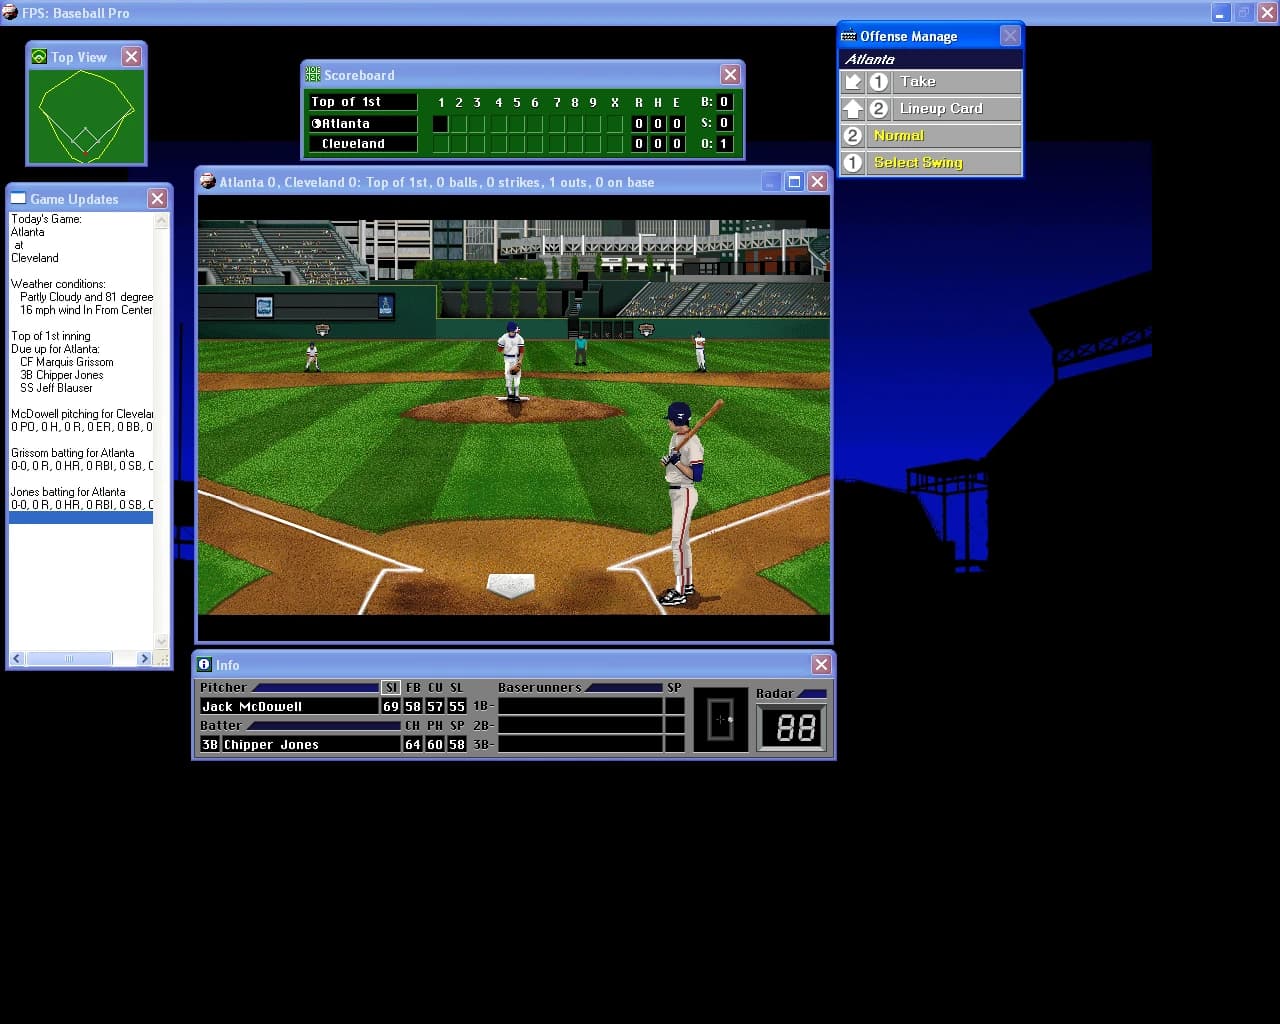The image size is (1280, 1024).
Task: Click the number 1 icon beside Select Swing
Action: click(853, 162)
